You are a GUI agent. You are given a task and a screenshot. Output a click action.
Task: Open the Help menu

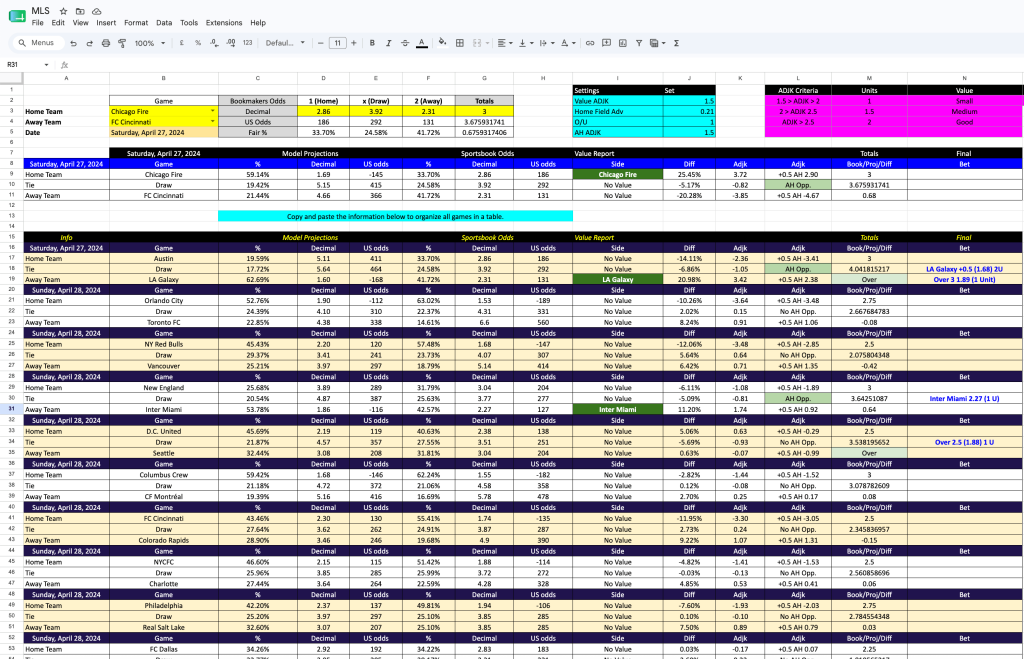[258, 23]
